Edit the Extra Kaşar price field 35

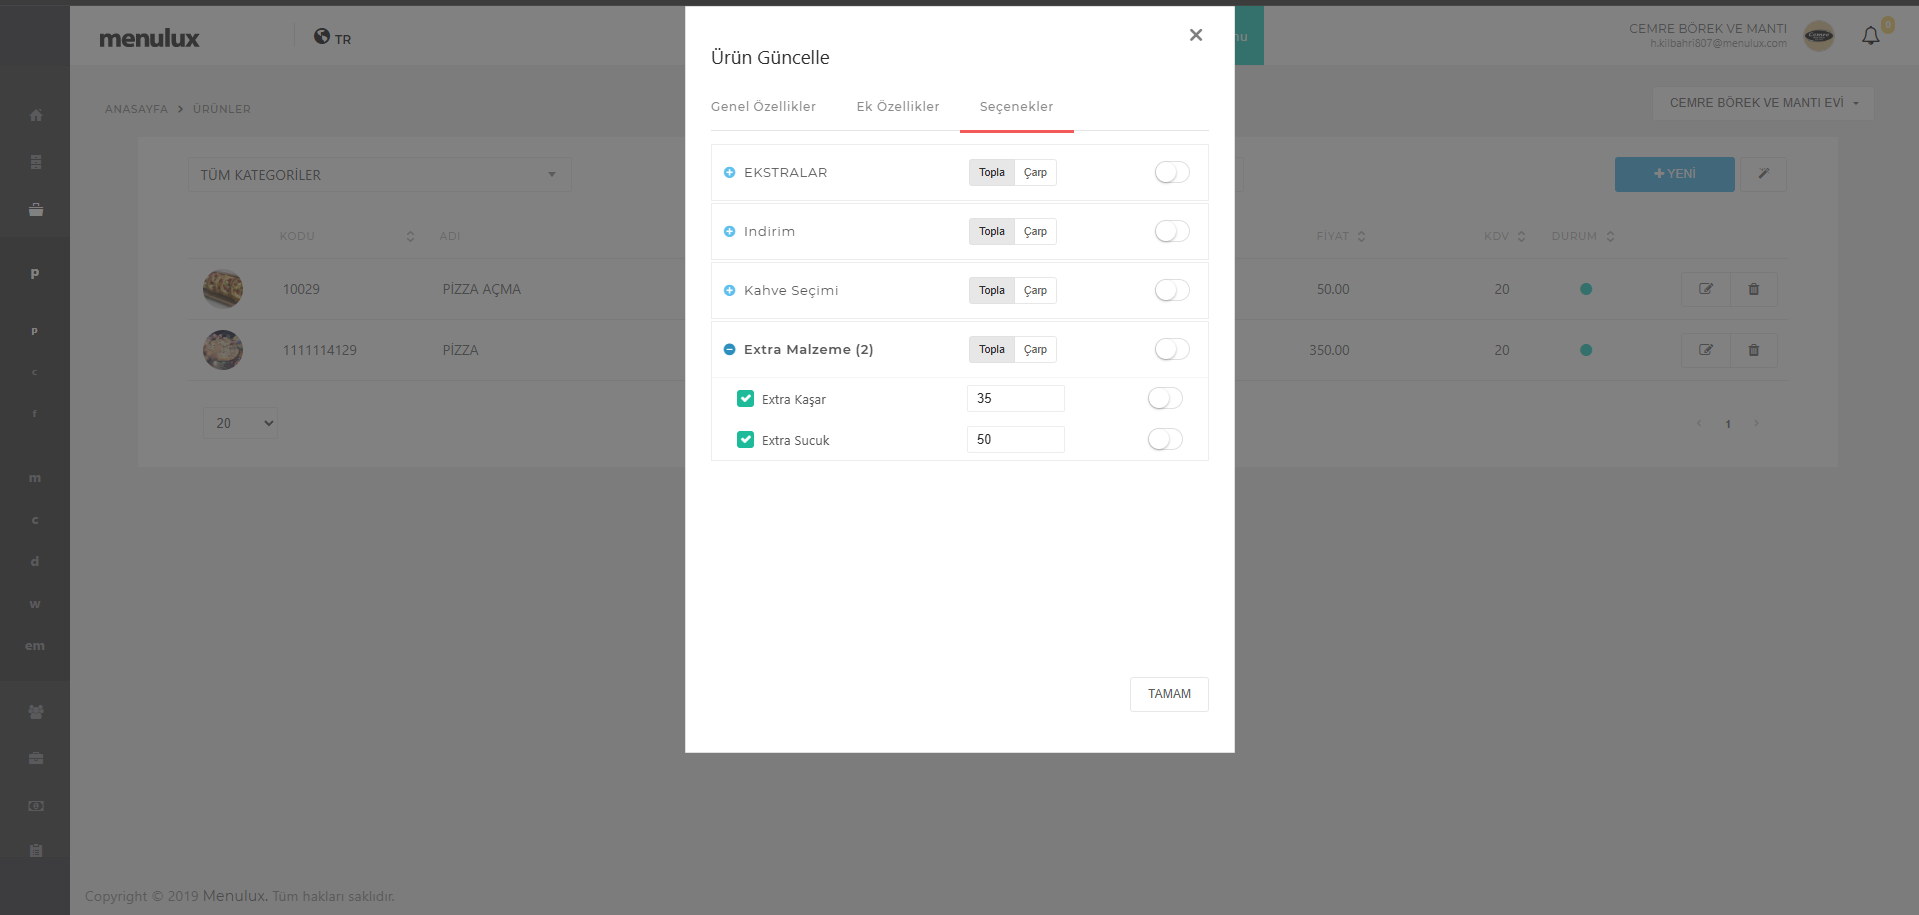[1015, 398]
